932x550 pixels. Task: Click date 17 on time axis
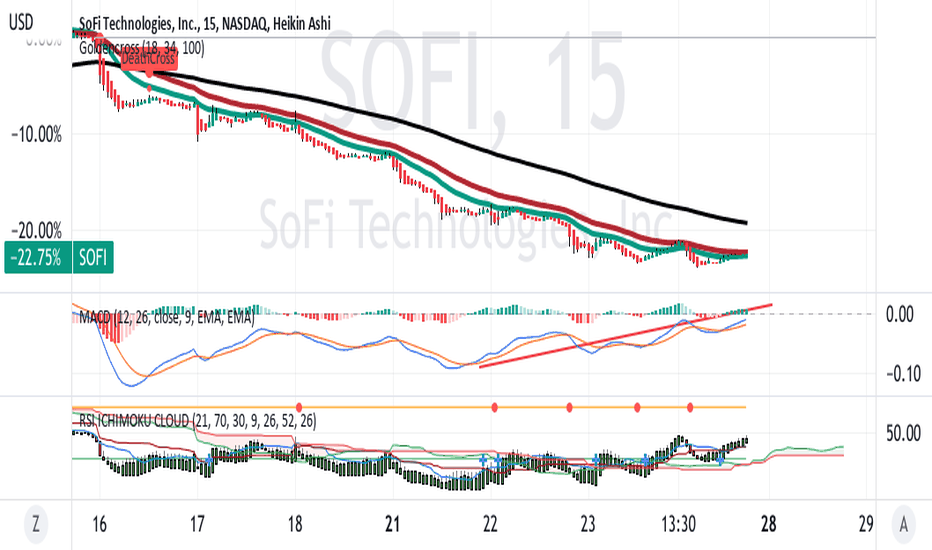pos(197,524)
